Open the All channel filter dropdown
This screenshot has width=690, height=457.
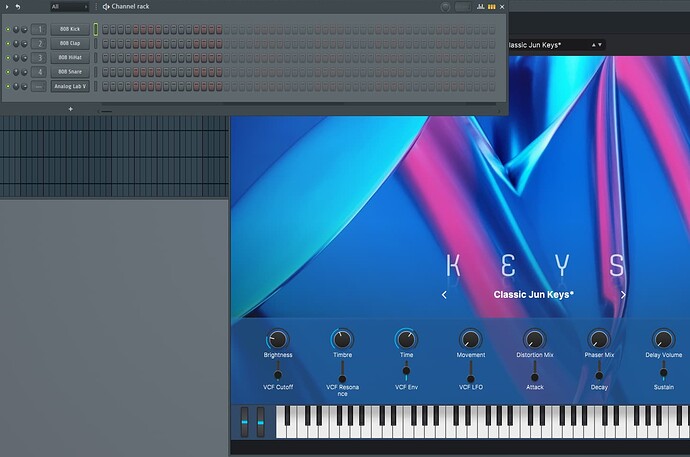69,7
